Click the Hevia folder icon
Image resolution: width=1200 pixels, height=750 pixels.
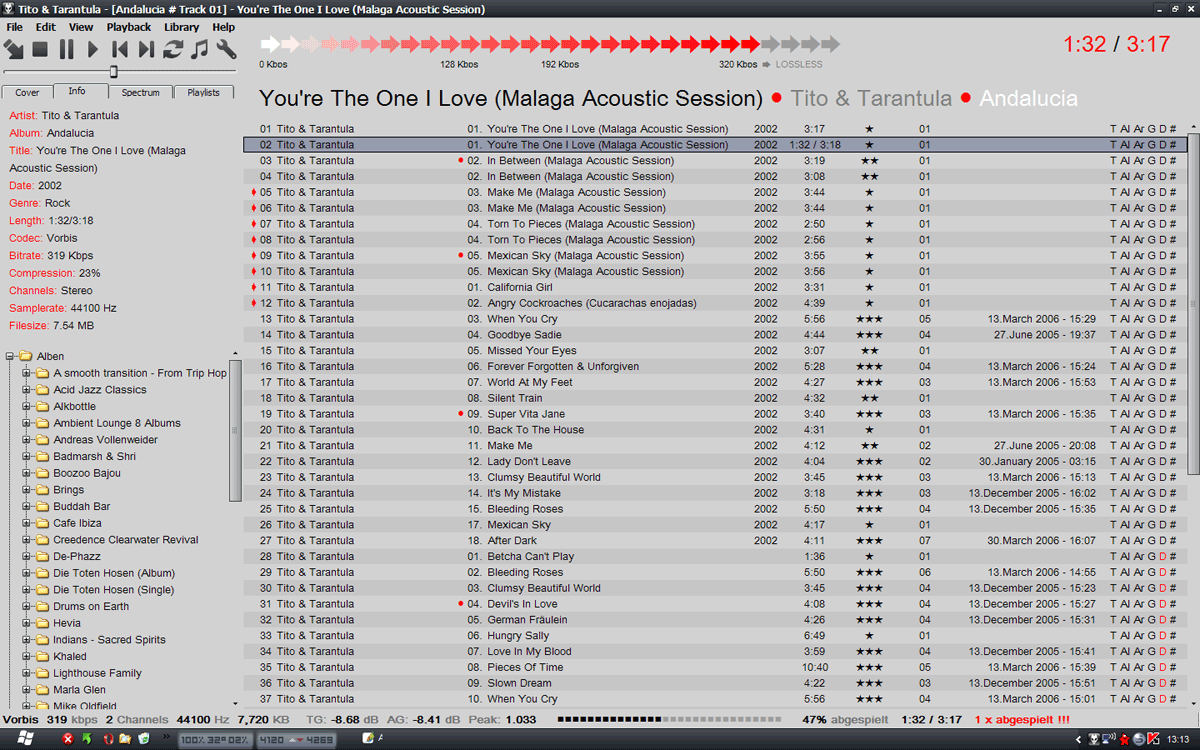click(x=42, y=623)
